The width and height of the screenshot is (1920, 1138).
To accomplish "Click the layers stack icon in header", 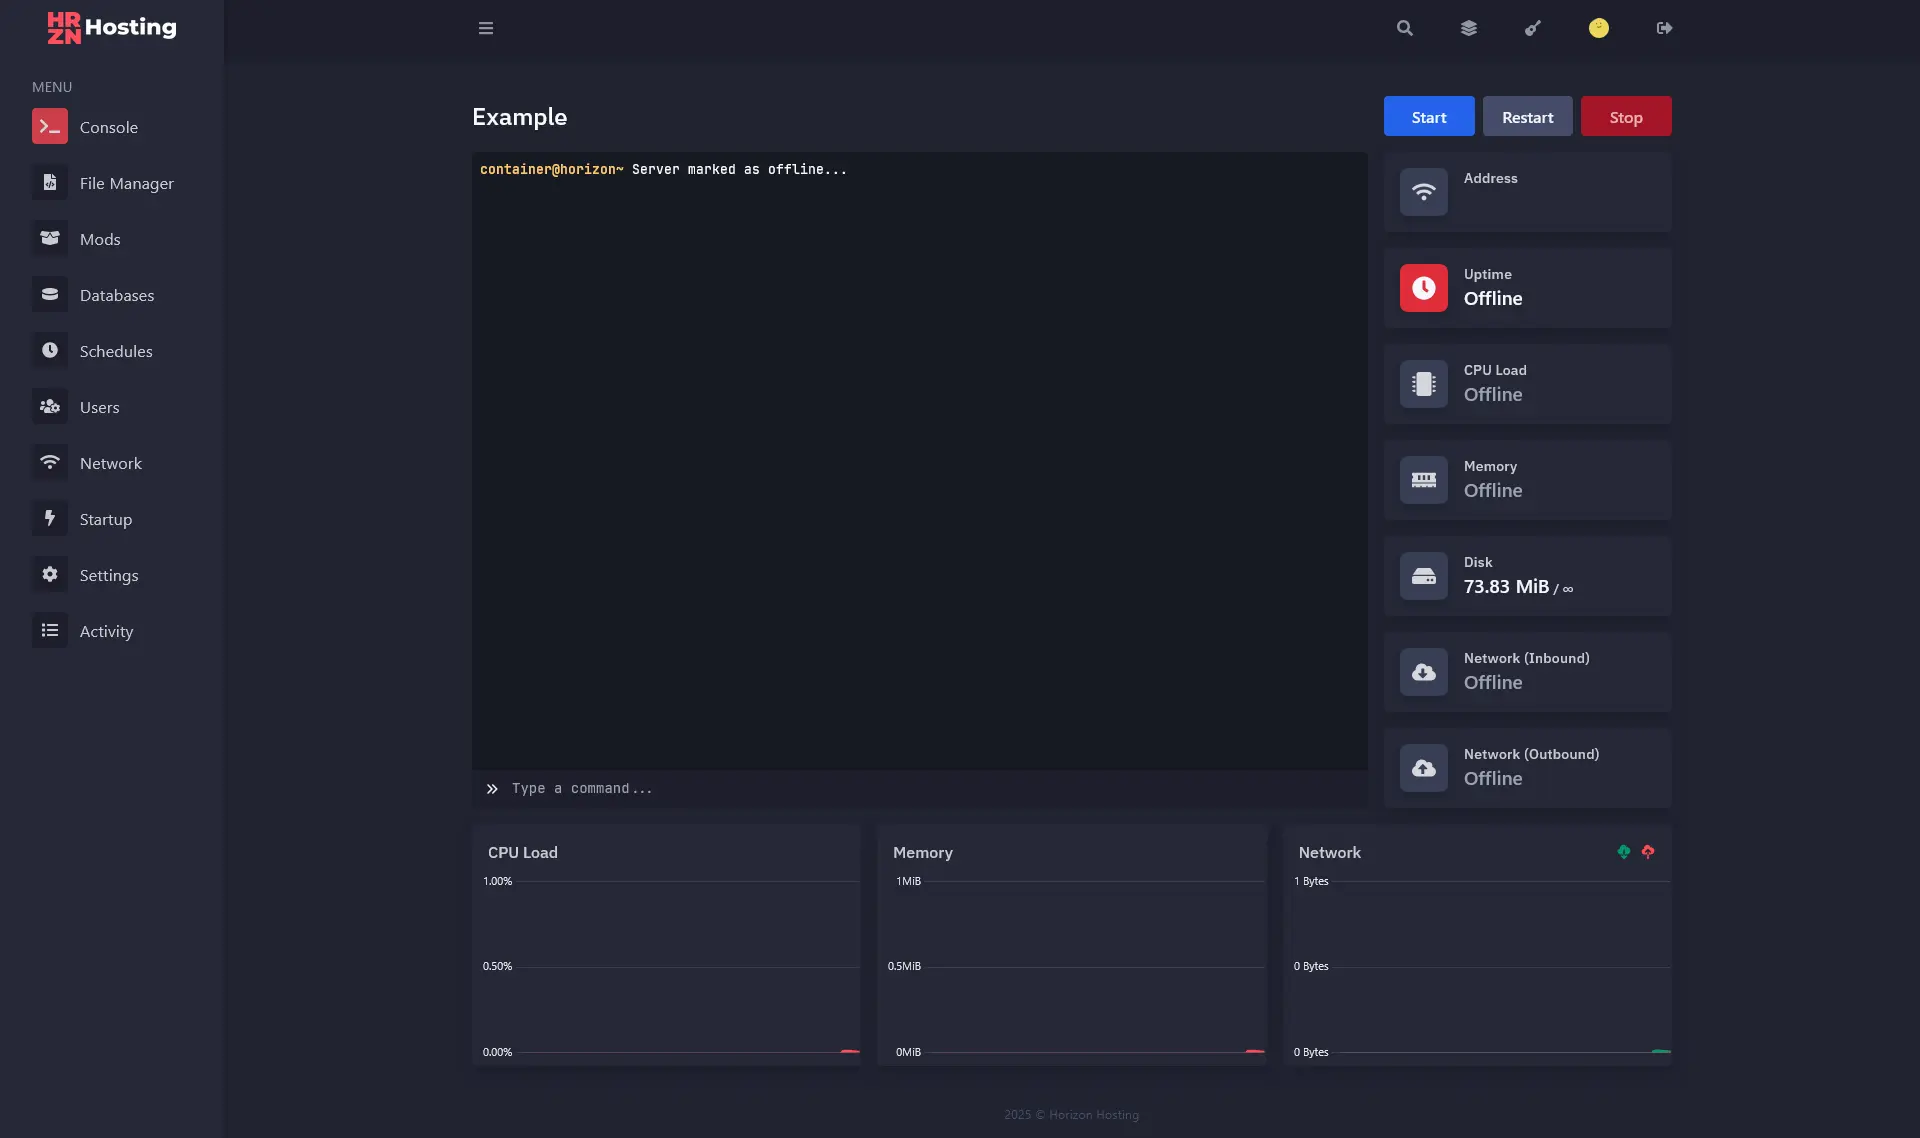I will (x=1469, y=28).
